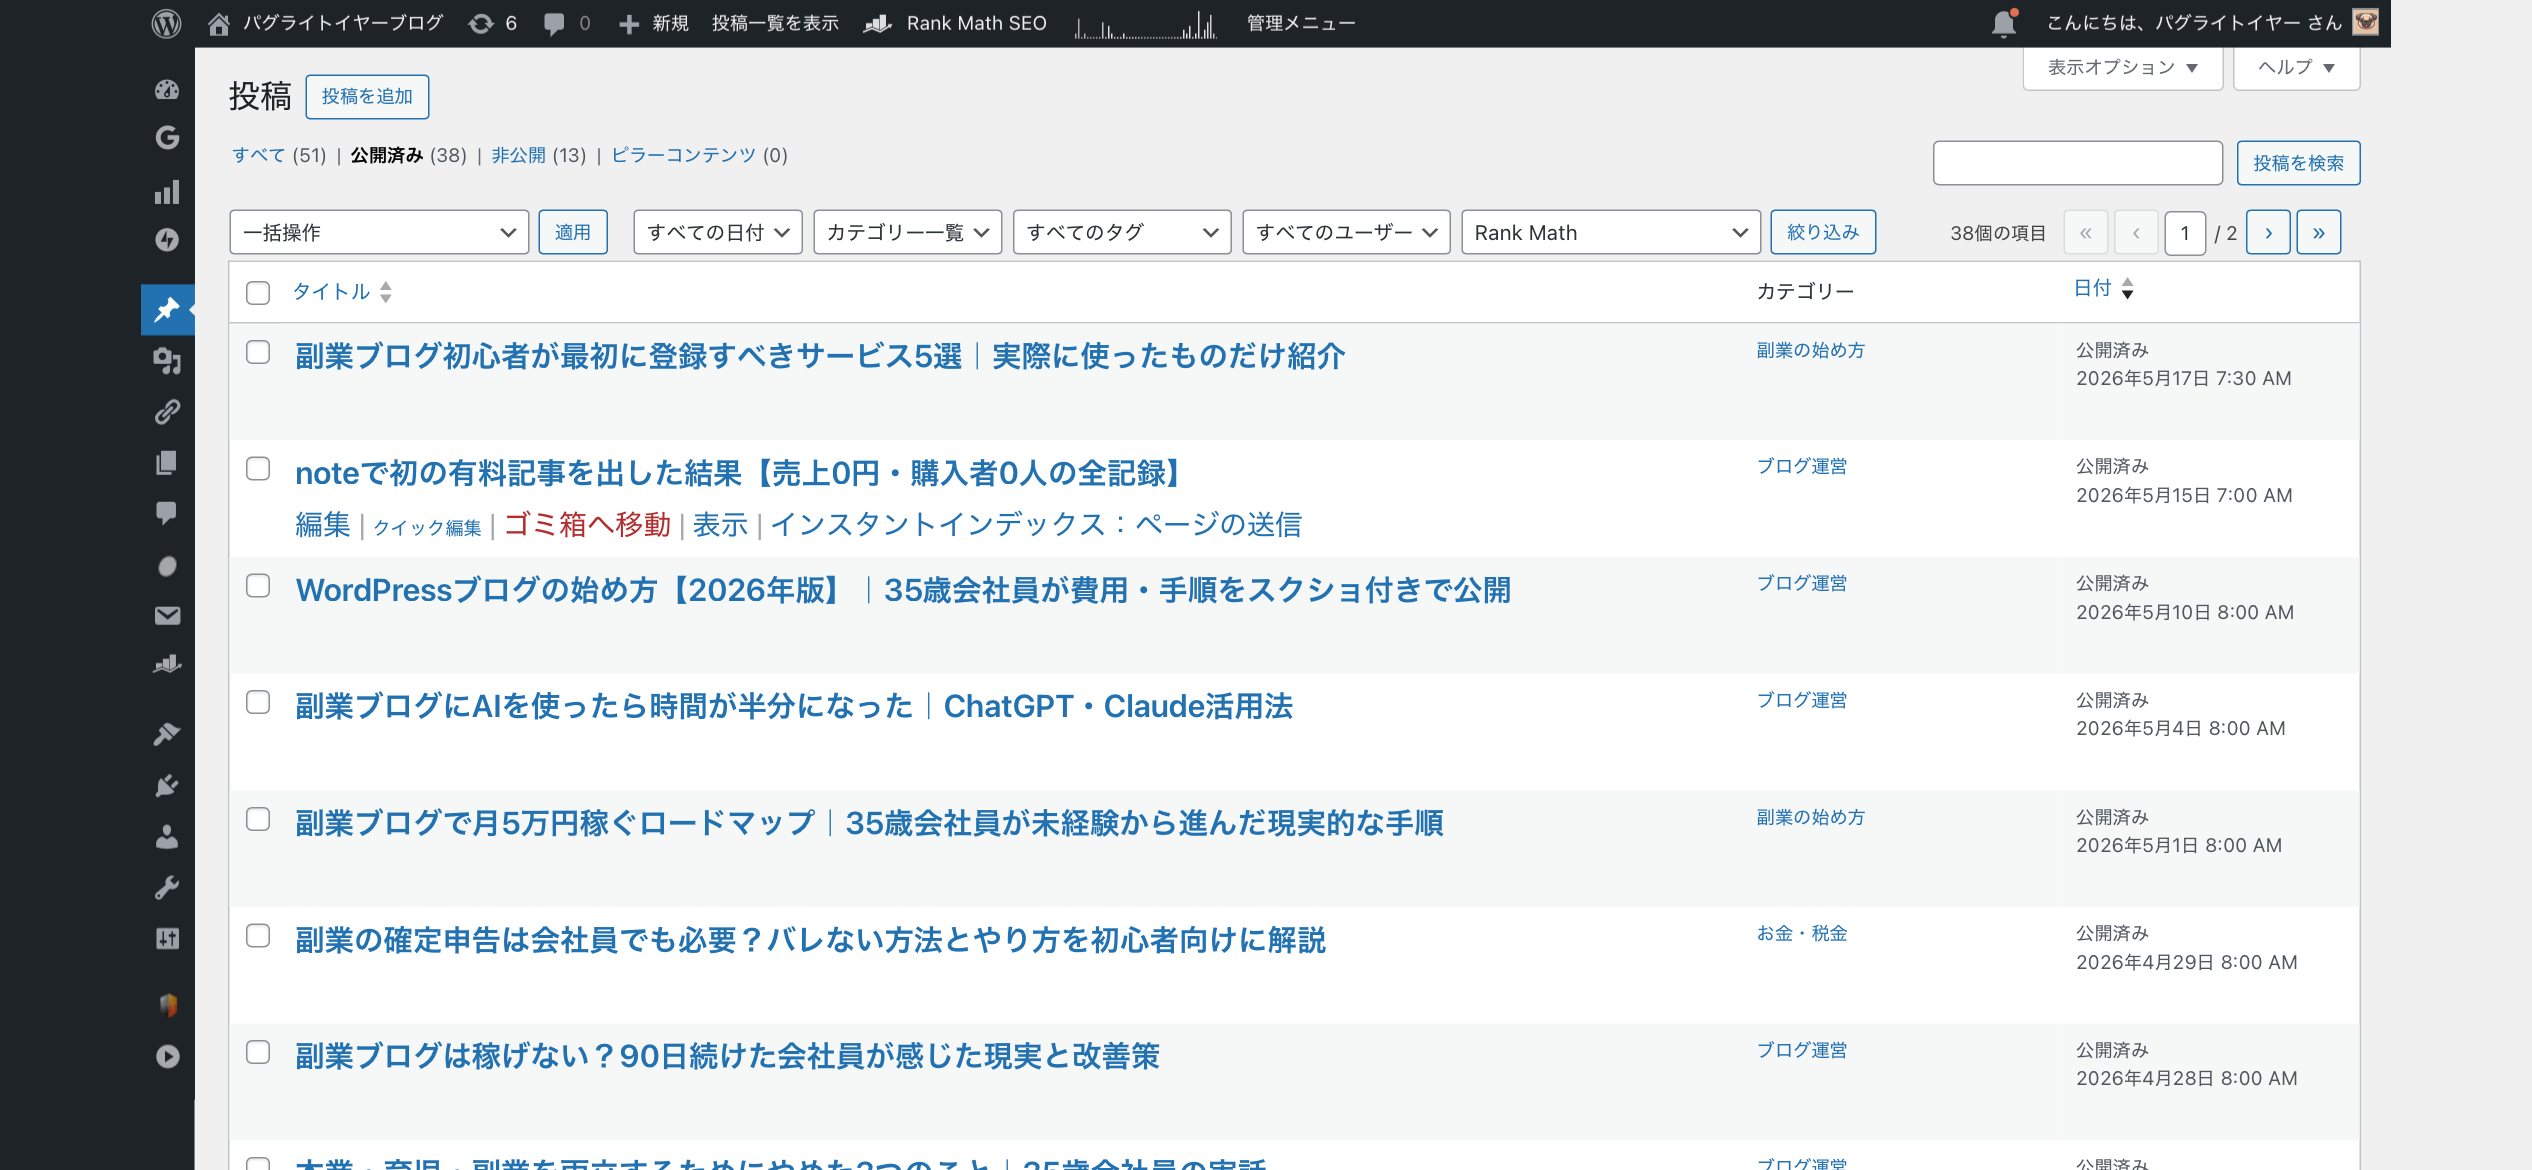Open the Appearance paintbrush icon in the sidebar
Viewport: 2532px width, 1170px height.
tap(167, 734)
